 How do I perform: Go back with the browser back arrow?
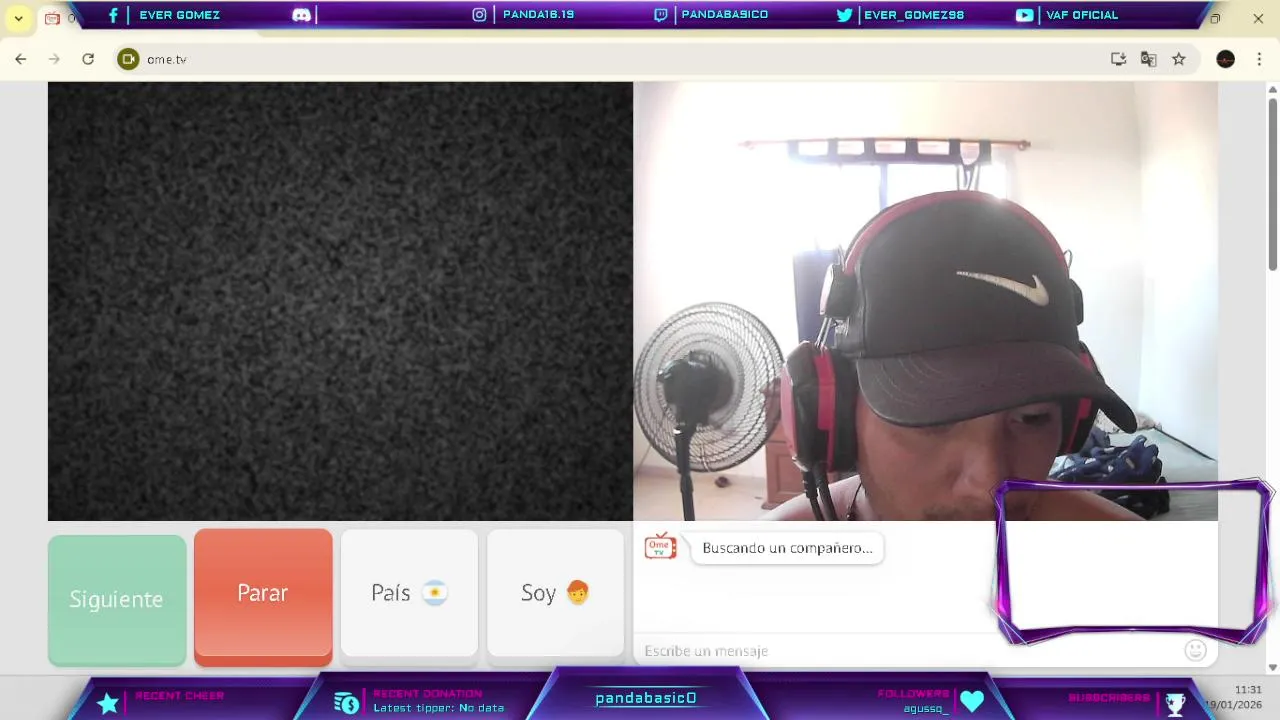[x=21, y=59]
